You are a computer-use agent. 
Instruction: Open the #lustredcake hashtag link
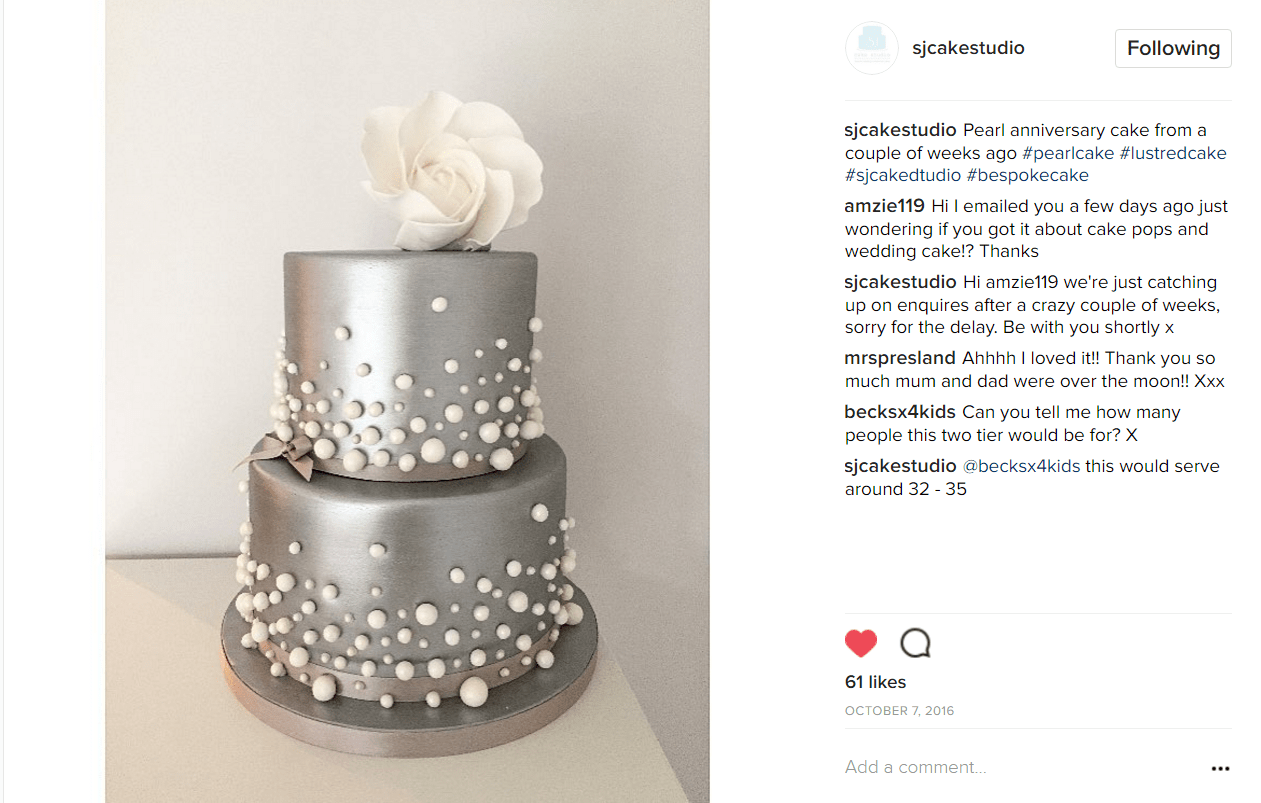pyautogui.click(x=1173, y=153)
